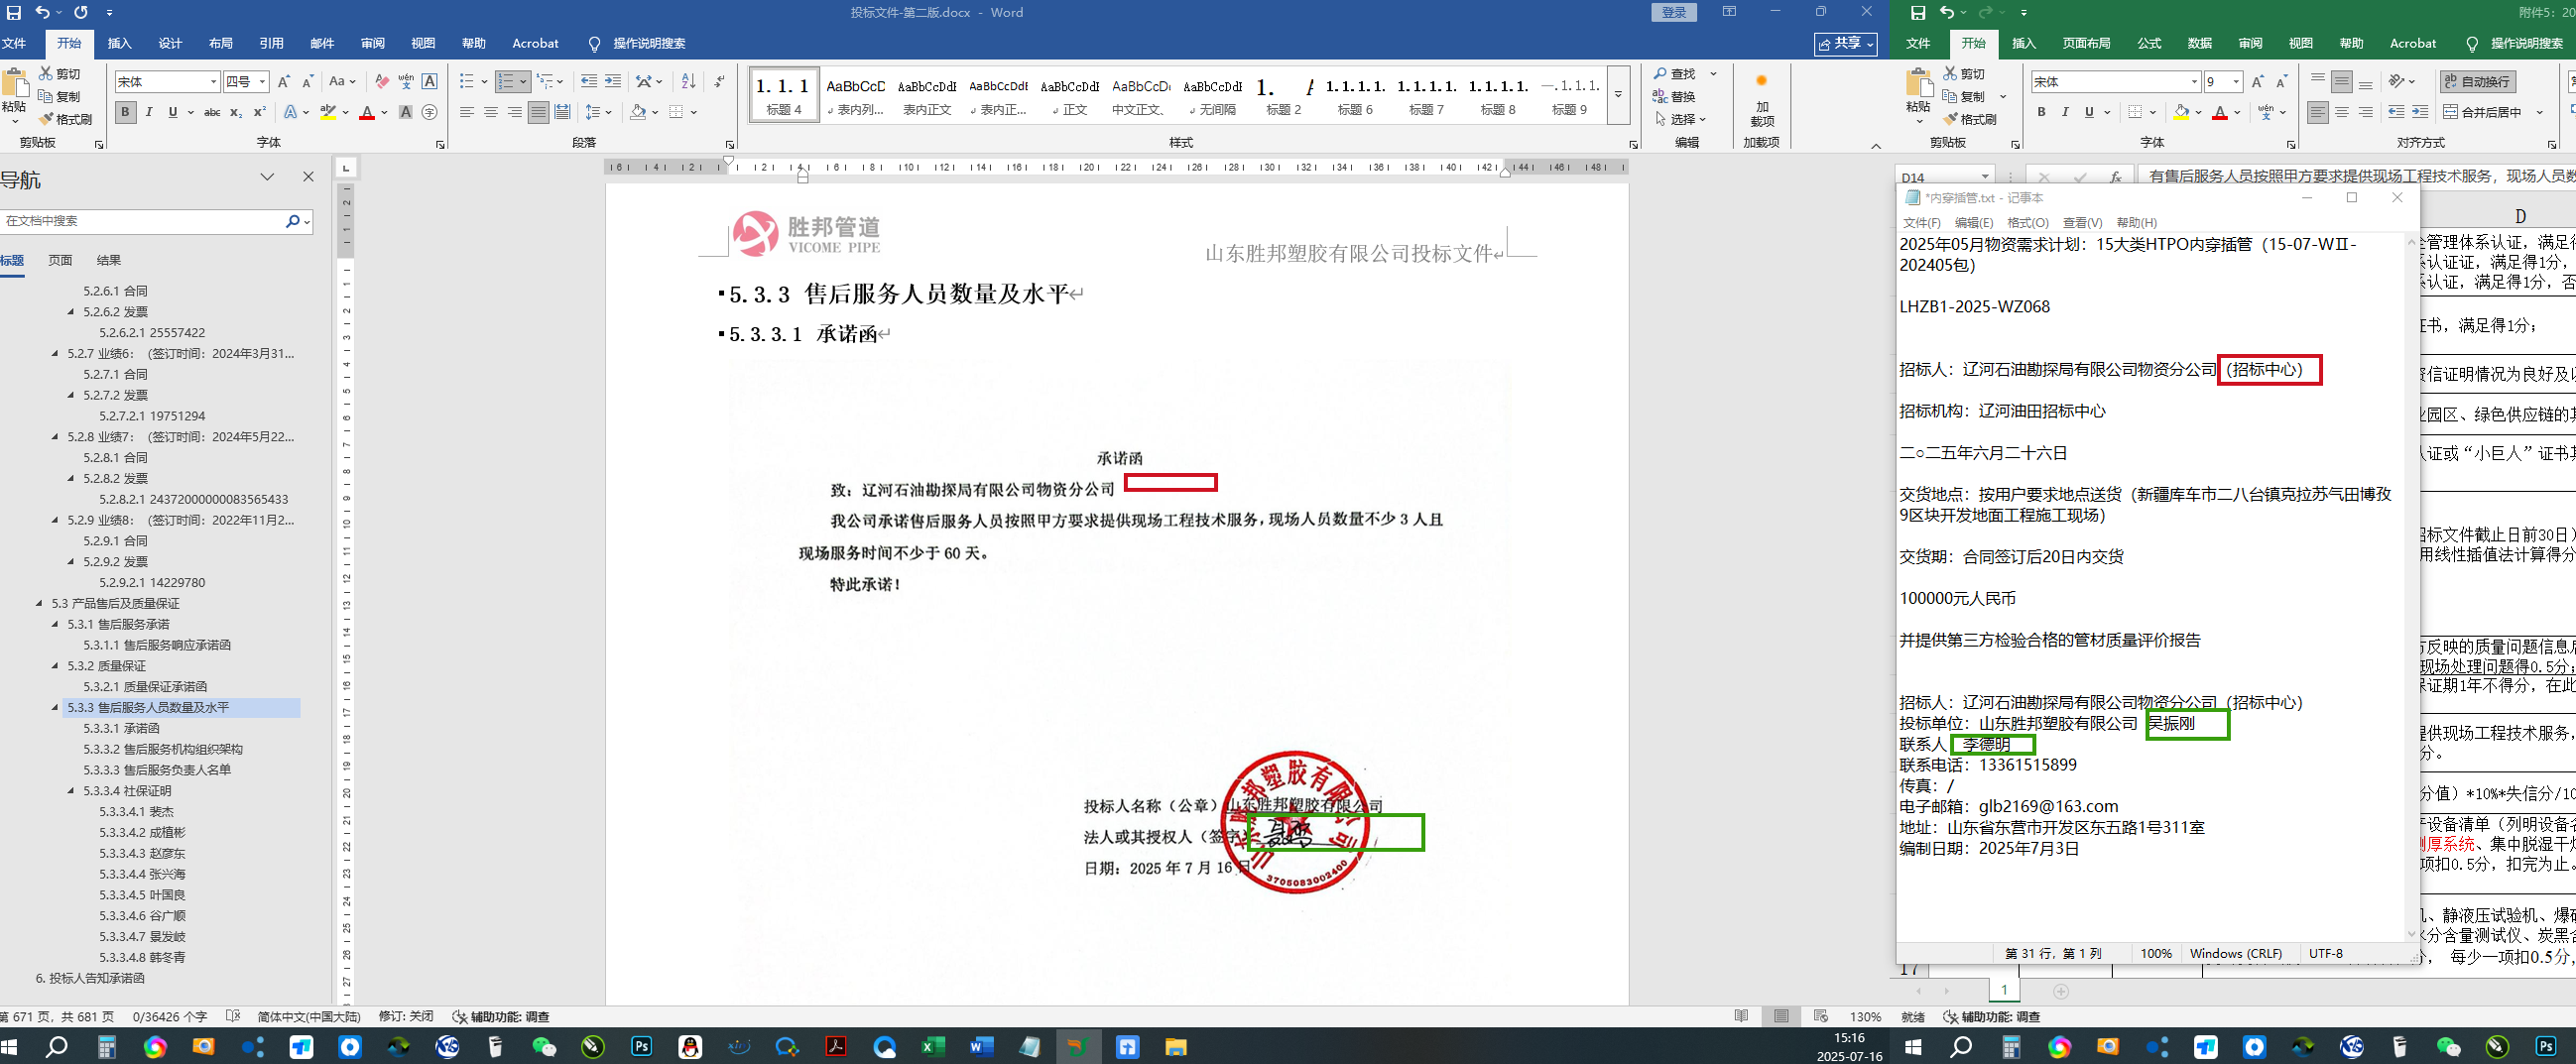The height and width of the screenshot is (1064, 2576).
Task: Increase font size in Word ribbon
Action: (284, 82)
